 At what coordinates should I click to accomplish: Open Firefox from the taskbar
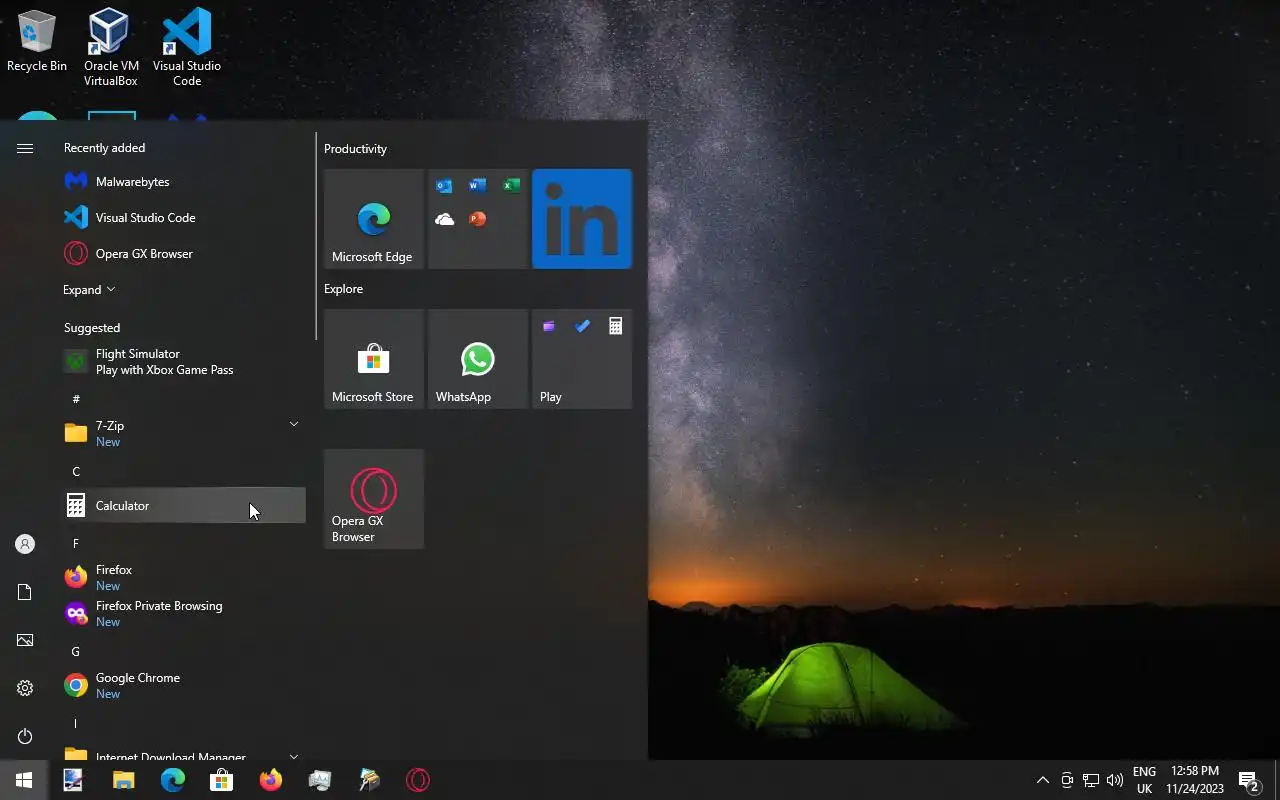click(271, 780)
